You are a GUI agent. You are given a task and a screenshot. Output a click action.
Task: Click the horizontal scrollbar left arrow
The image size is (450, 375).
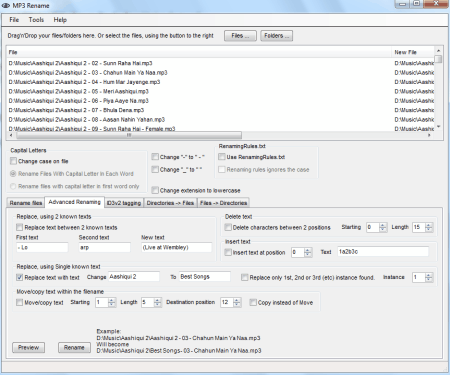click(11, 135)
